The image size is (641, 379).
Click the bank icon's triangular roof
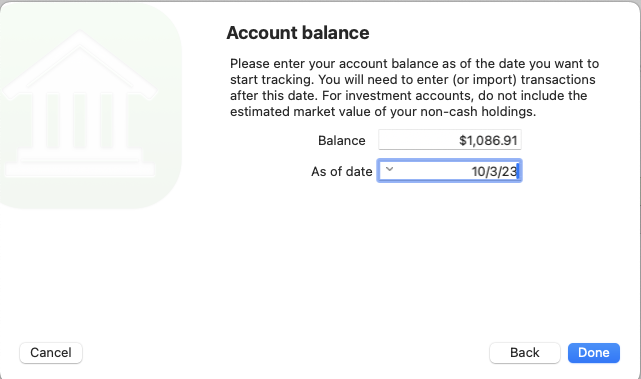click(x=80, y=63)
